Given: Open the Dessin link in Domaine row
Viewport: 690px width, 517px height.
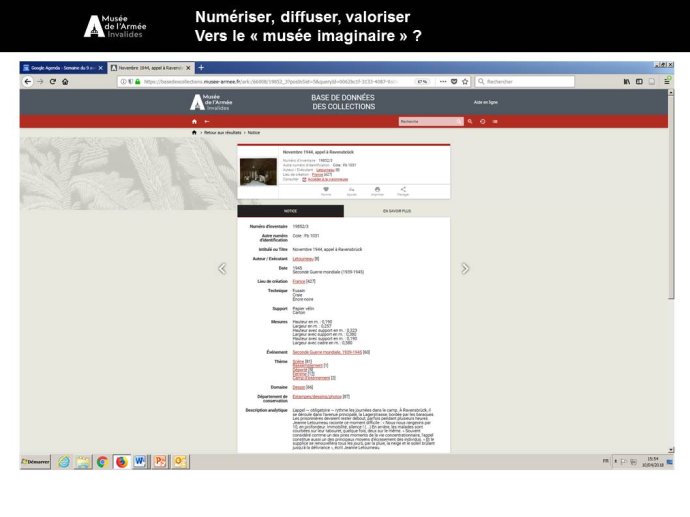Looking at the screenshot, I should [299, 387].
